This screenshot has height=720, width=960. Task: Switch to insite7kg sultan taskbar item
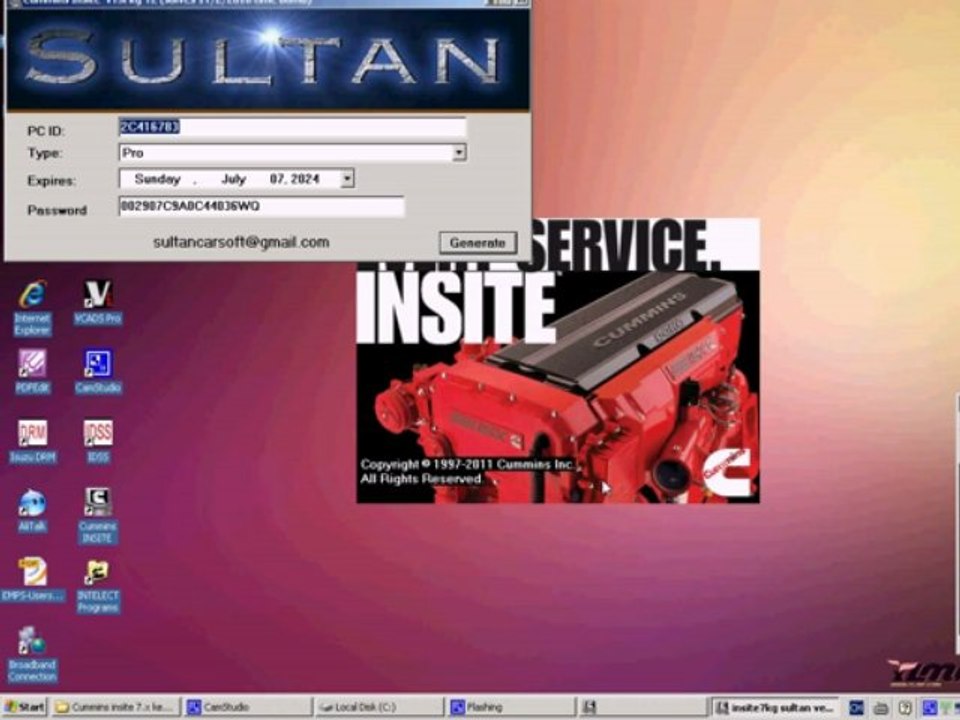(x=775, y=707)
